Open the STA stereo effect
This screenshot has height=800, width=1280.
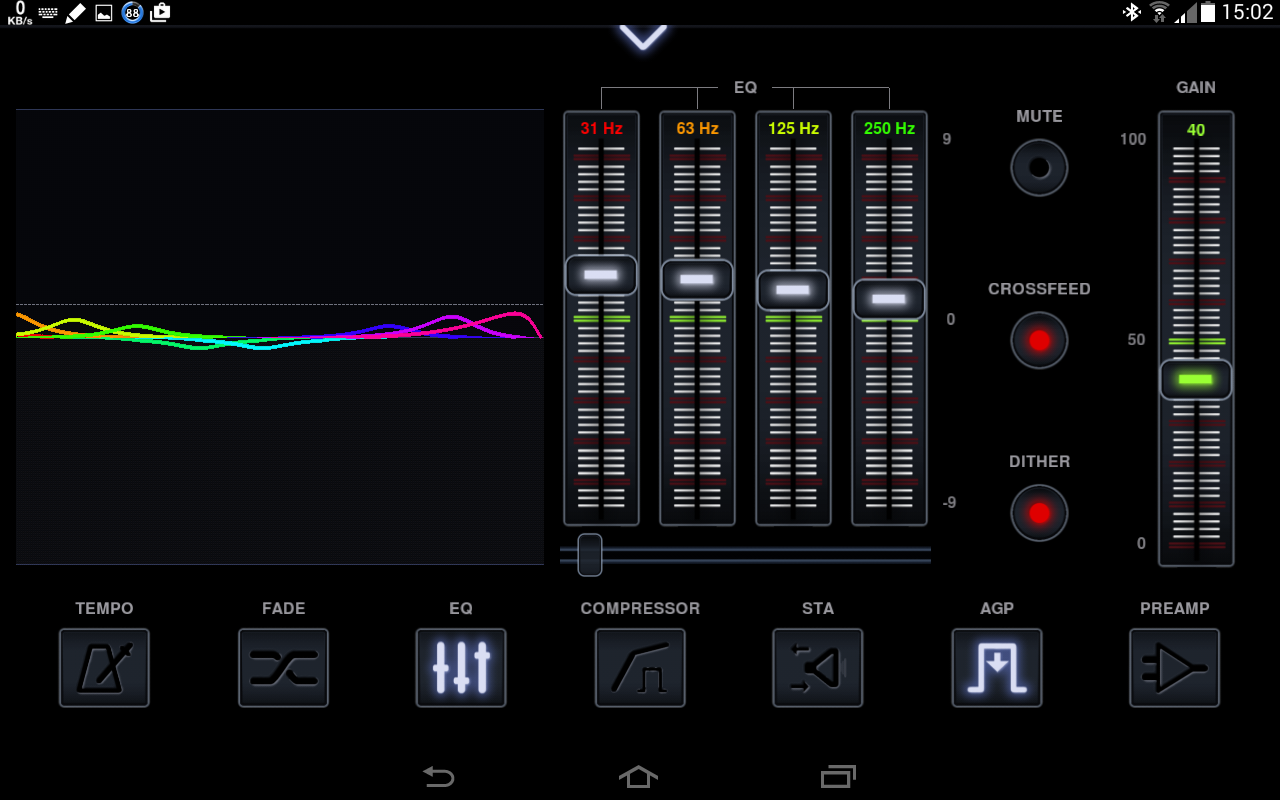tap(817, 667)
